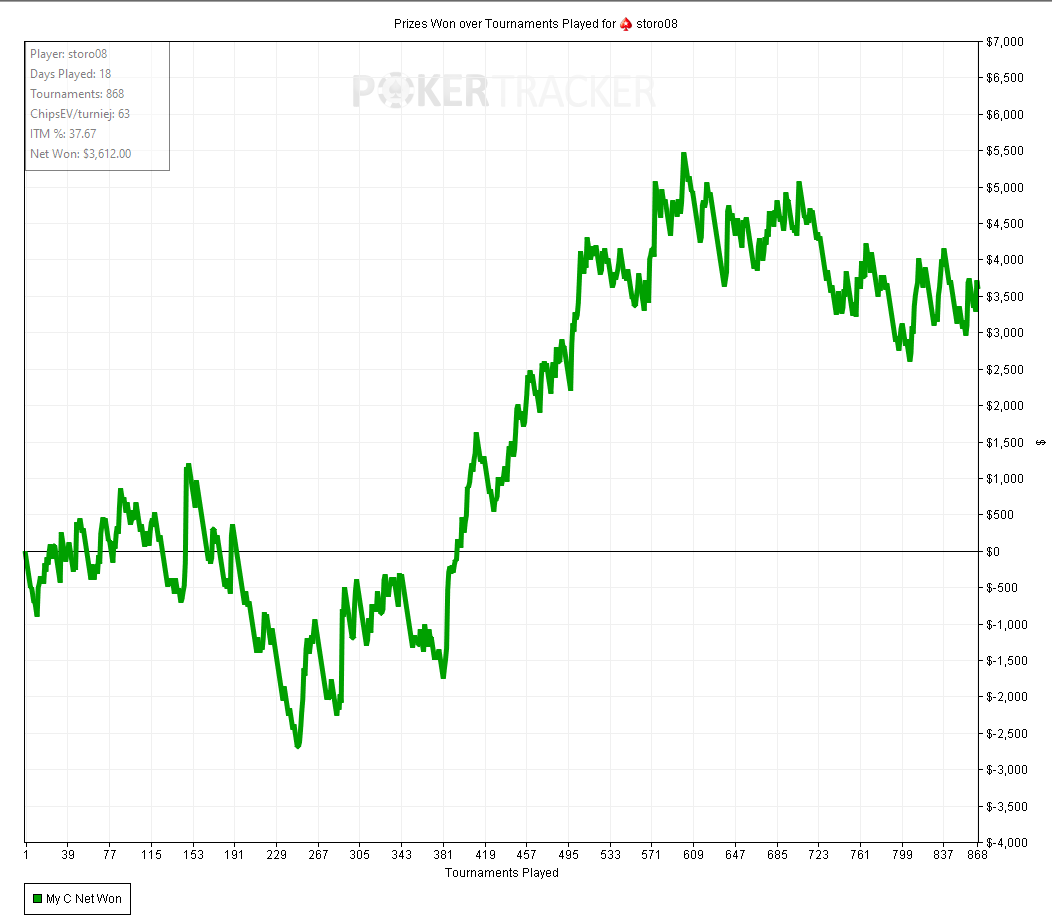Click the green My C Net Won swatch
Viewport: 1052px width, 922px height.
[x=37, y=899]
